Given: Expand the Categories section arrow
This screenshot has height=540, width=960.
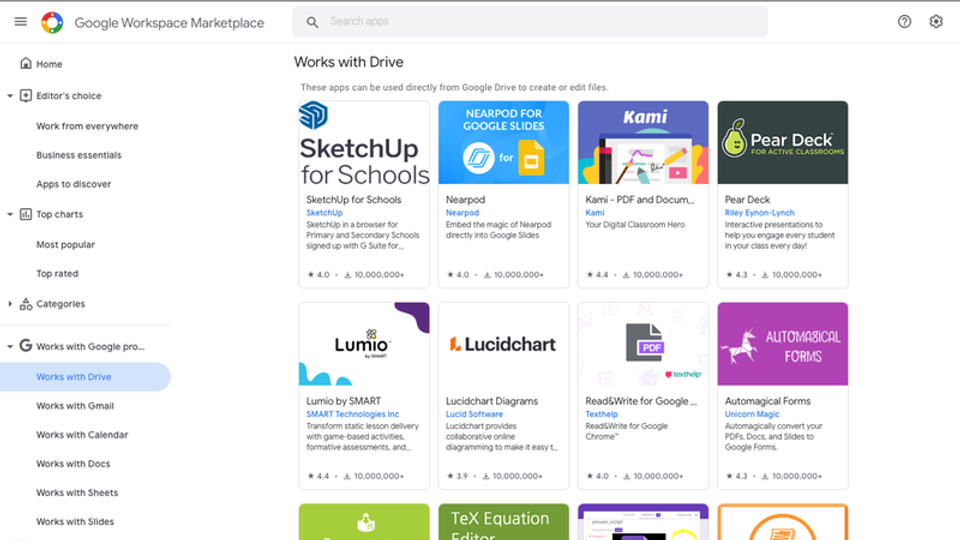Looking at the screenshot, I should (x=10, y=304).
